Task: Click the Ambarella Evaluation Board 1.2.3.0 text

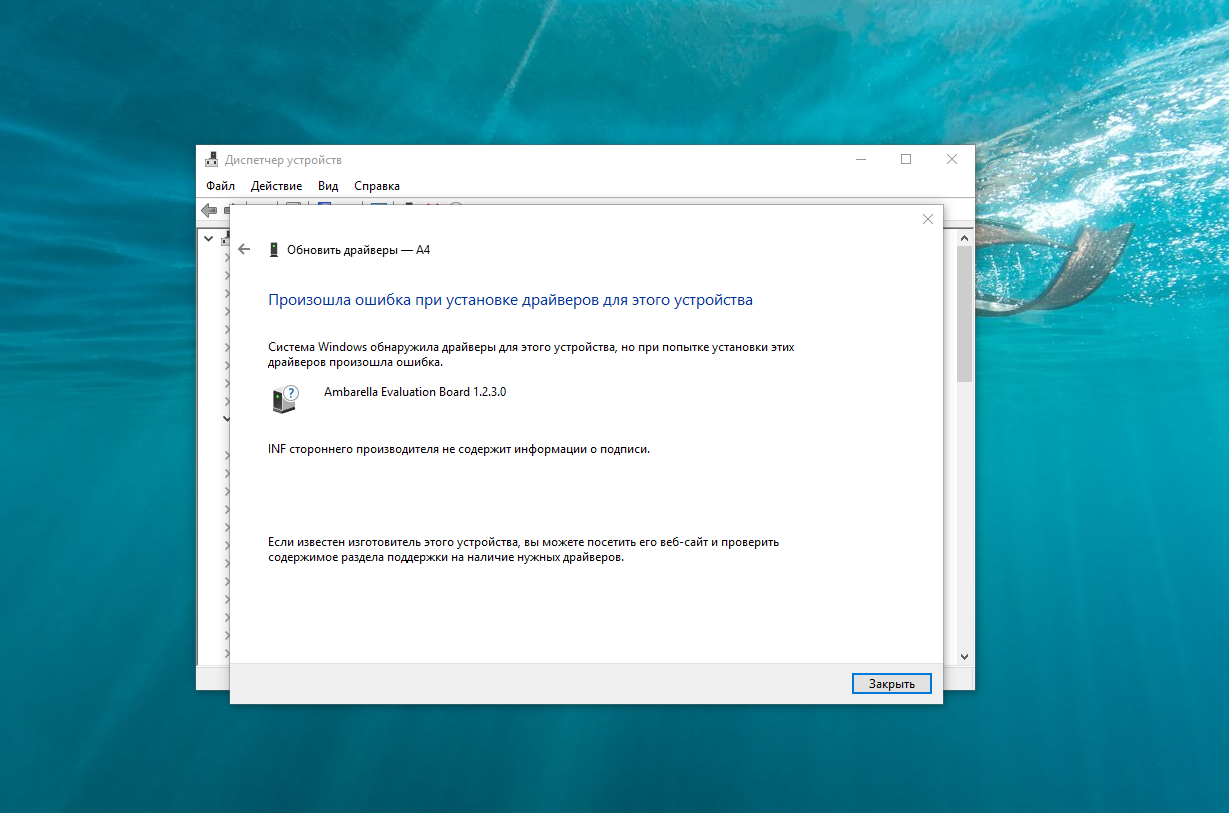Action: click(414, 392)
